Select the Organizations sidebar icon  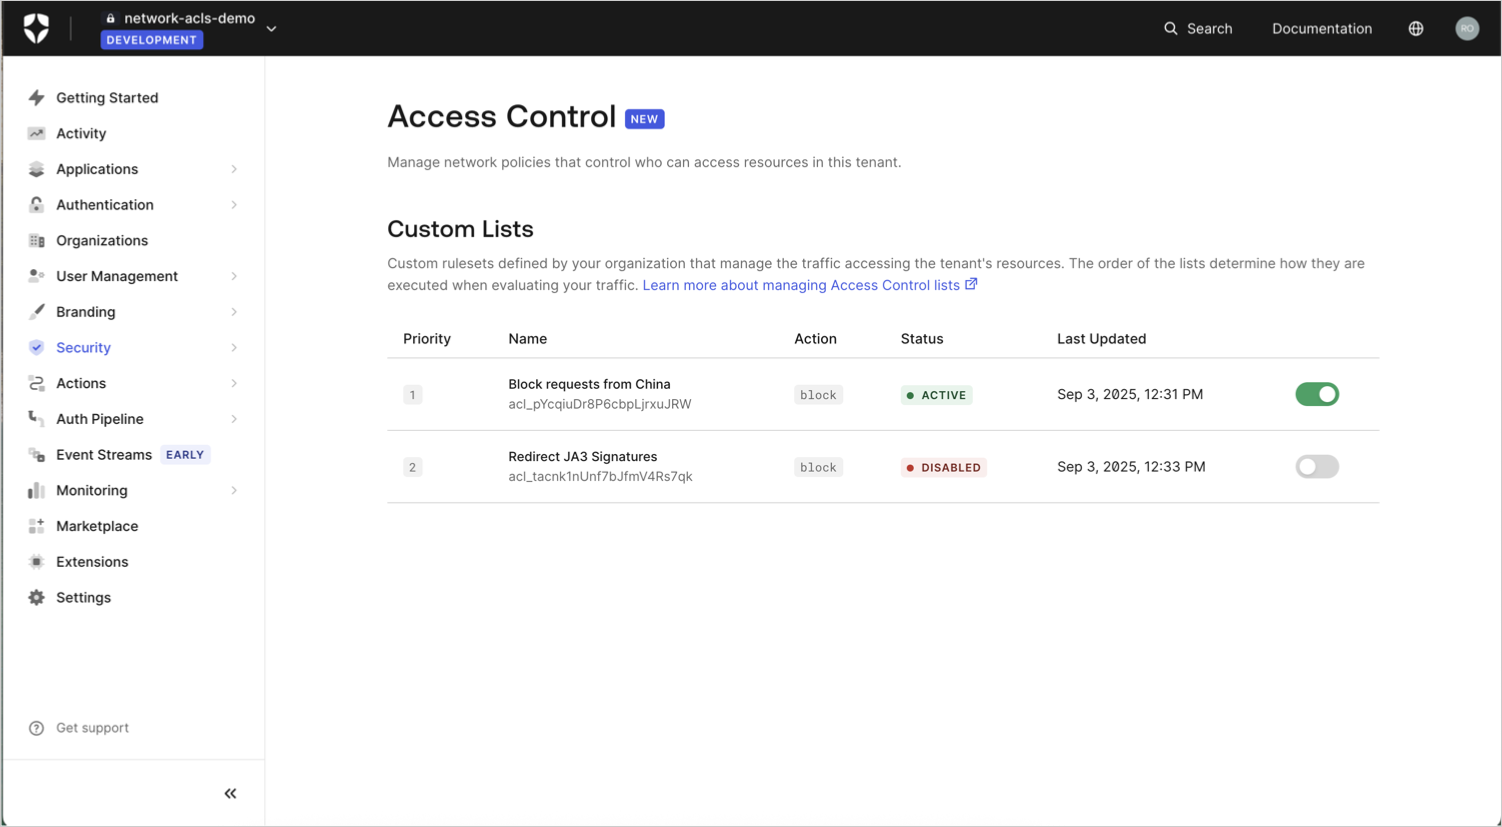[x=36, y=240]
